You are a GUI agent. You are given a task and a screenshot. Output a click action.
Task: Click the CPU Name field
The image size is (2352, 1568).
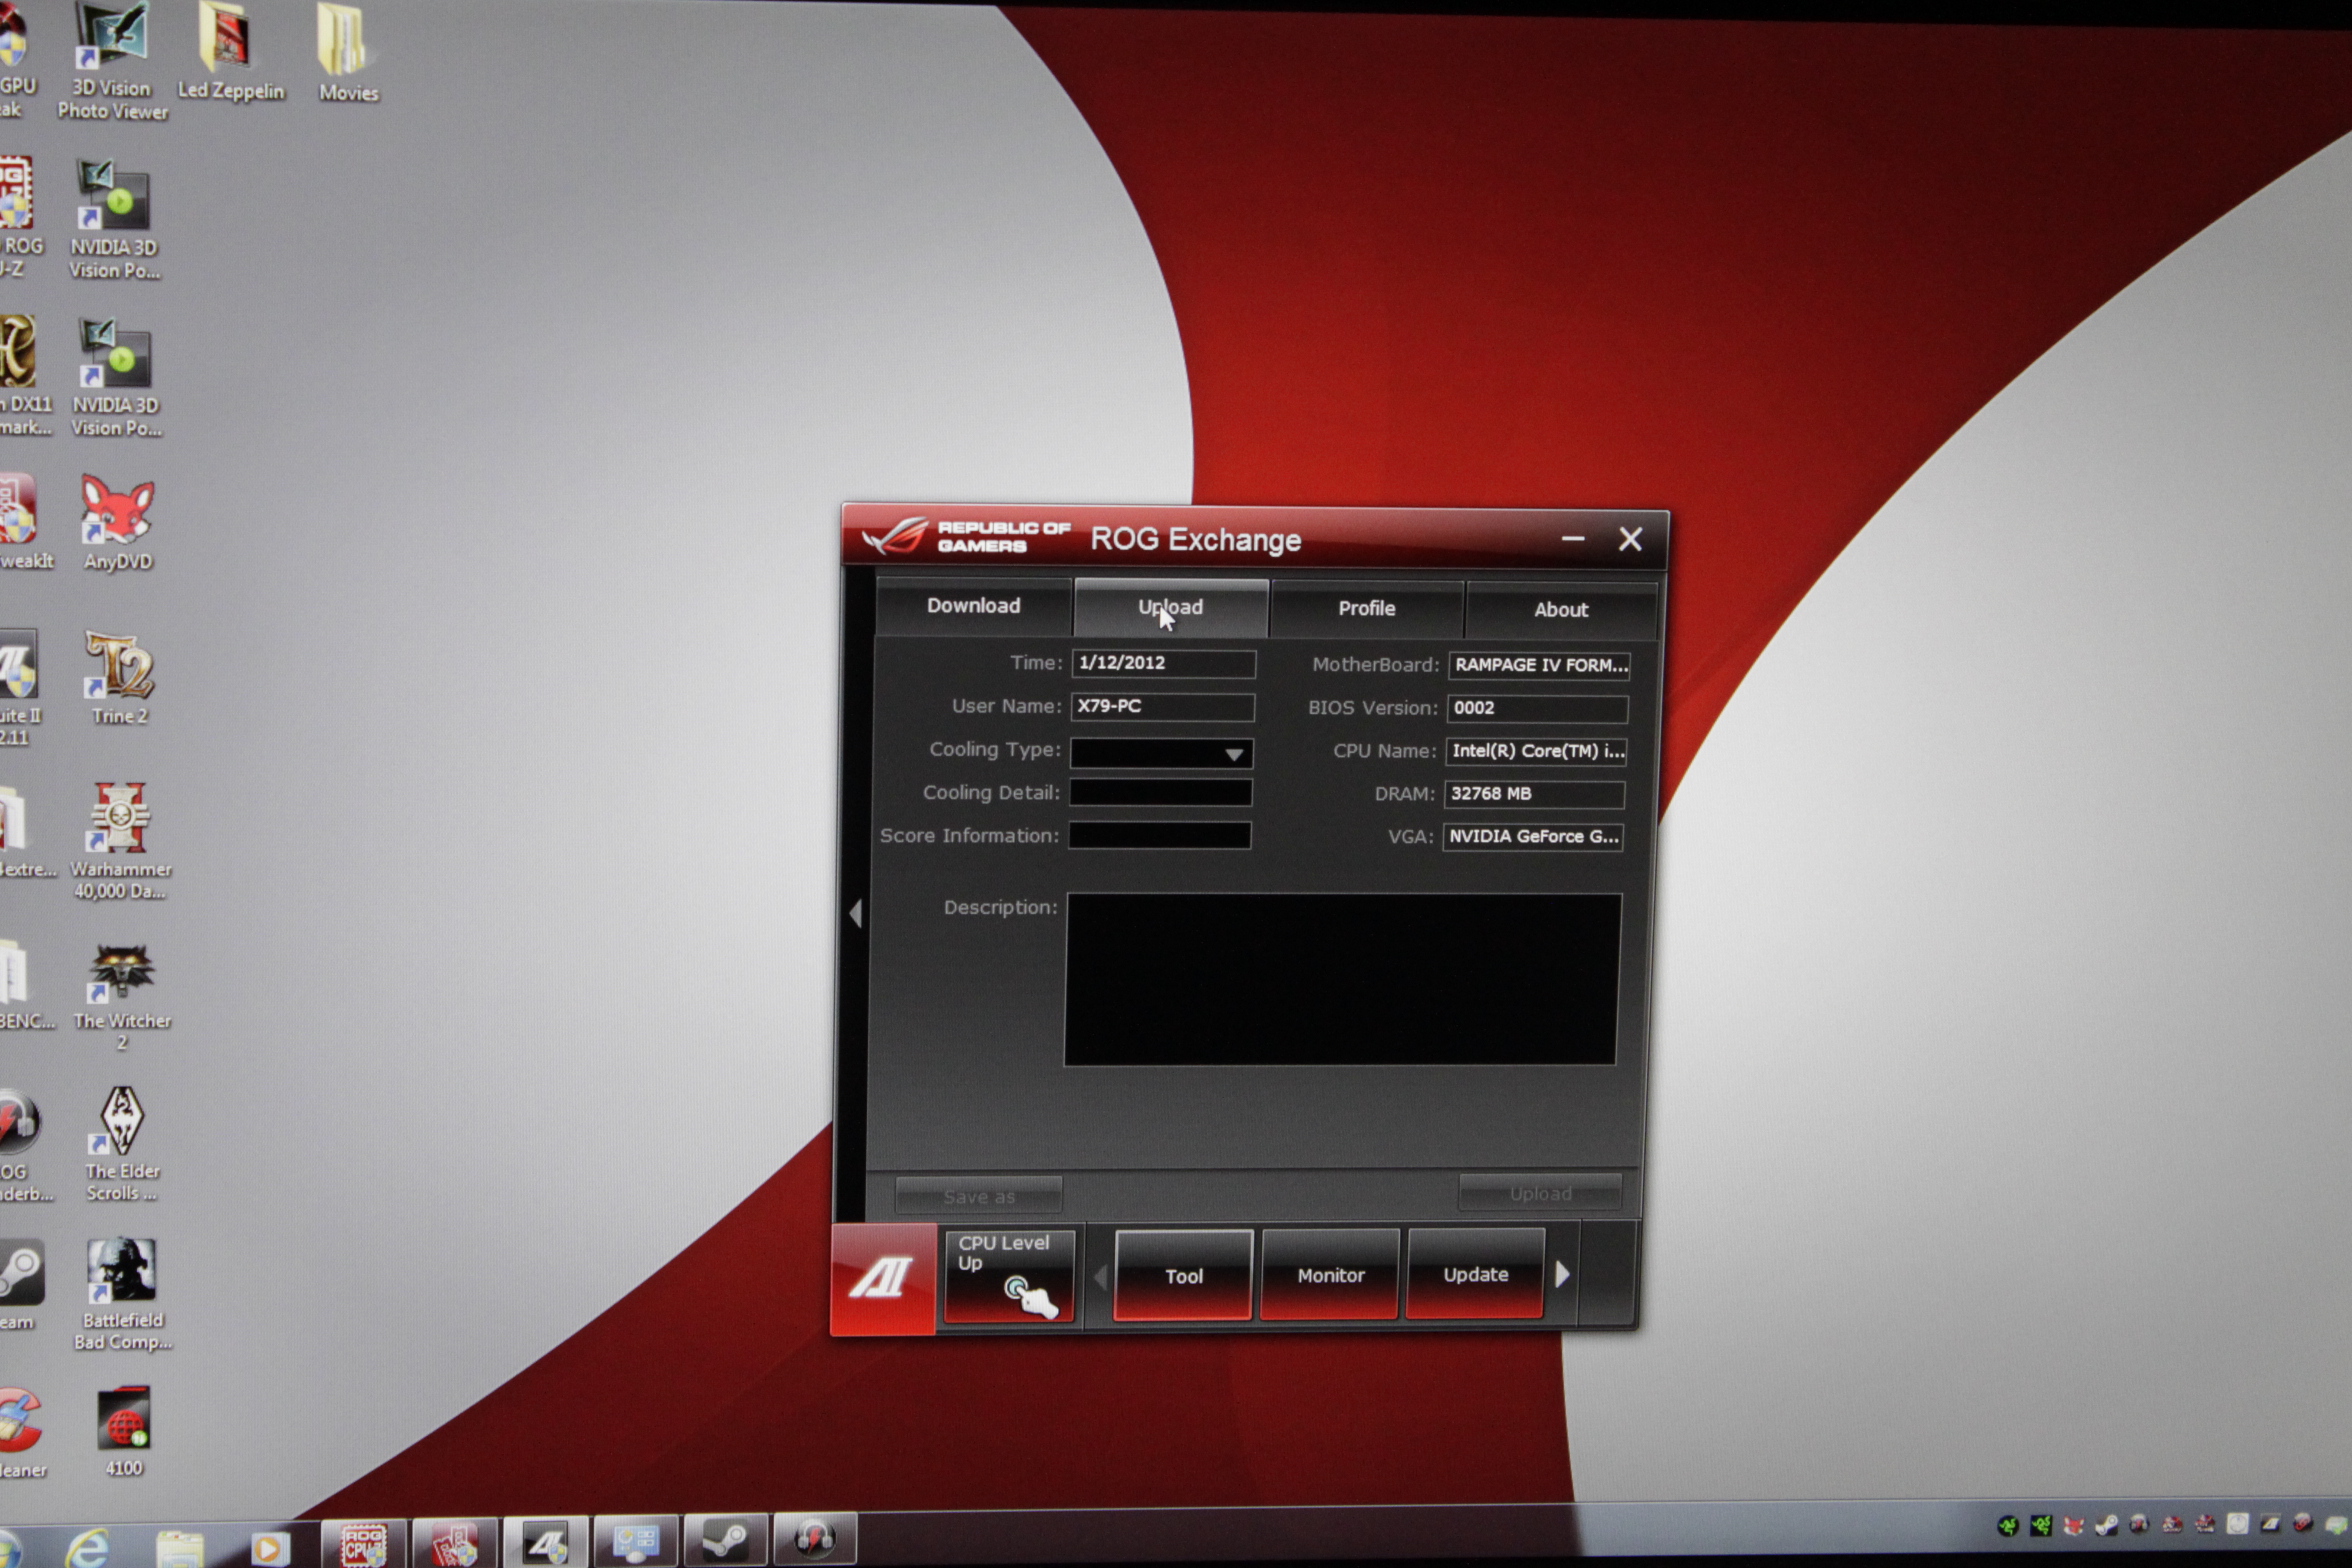(x=1536, y=751)
